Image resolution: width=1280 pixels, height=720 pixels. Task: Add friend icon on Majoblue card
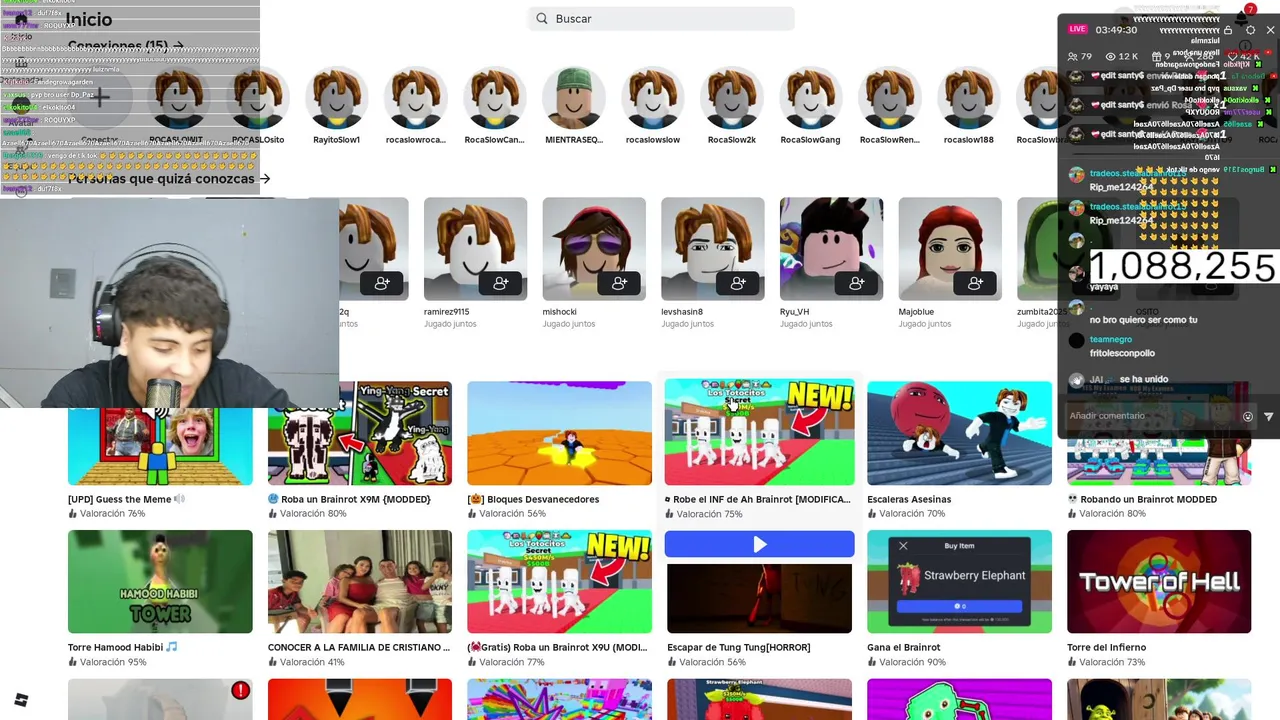click(x=976, y=284)
